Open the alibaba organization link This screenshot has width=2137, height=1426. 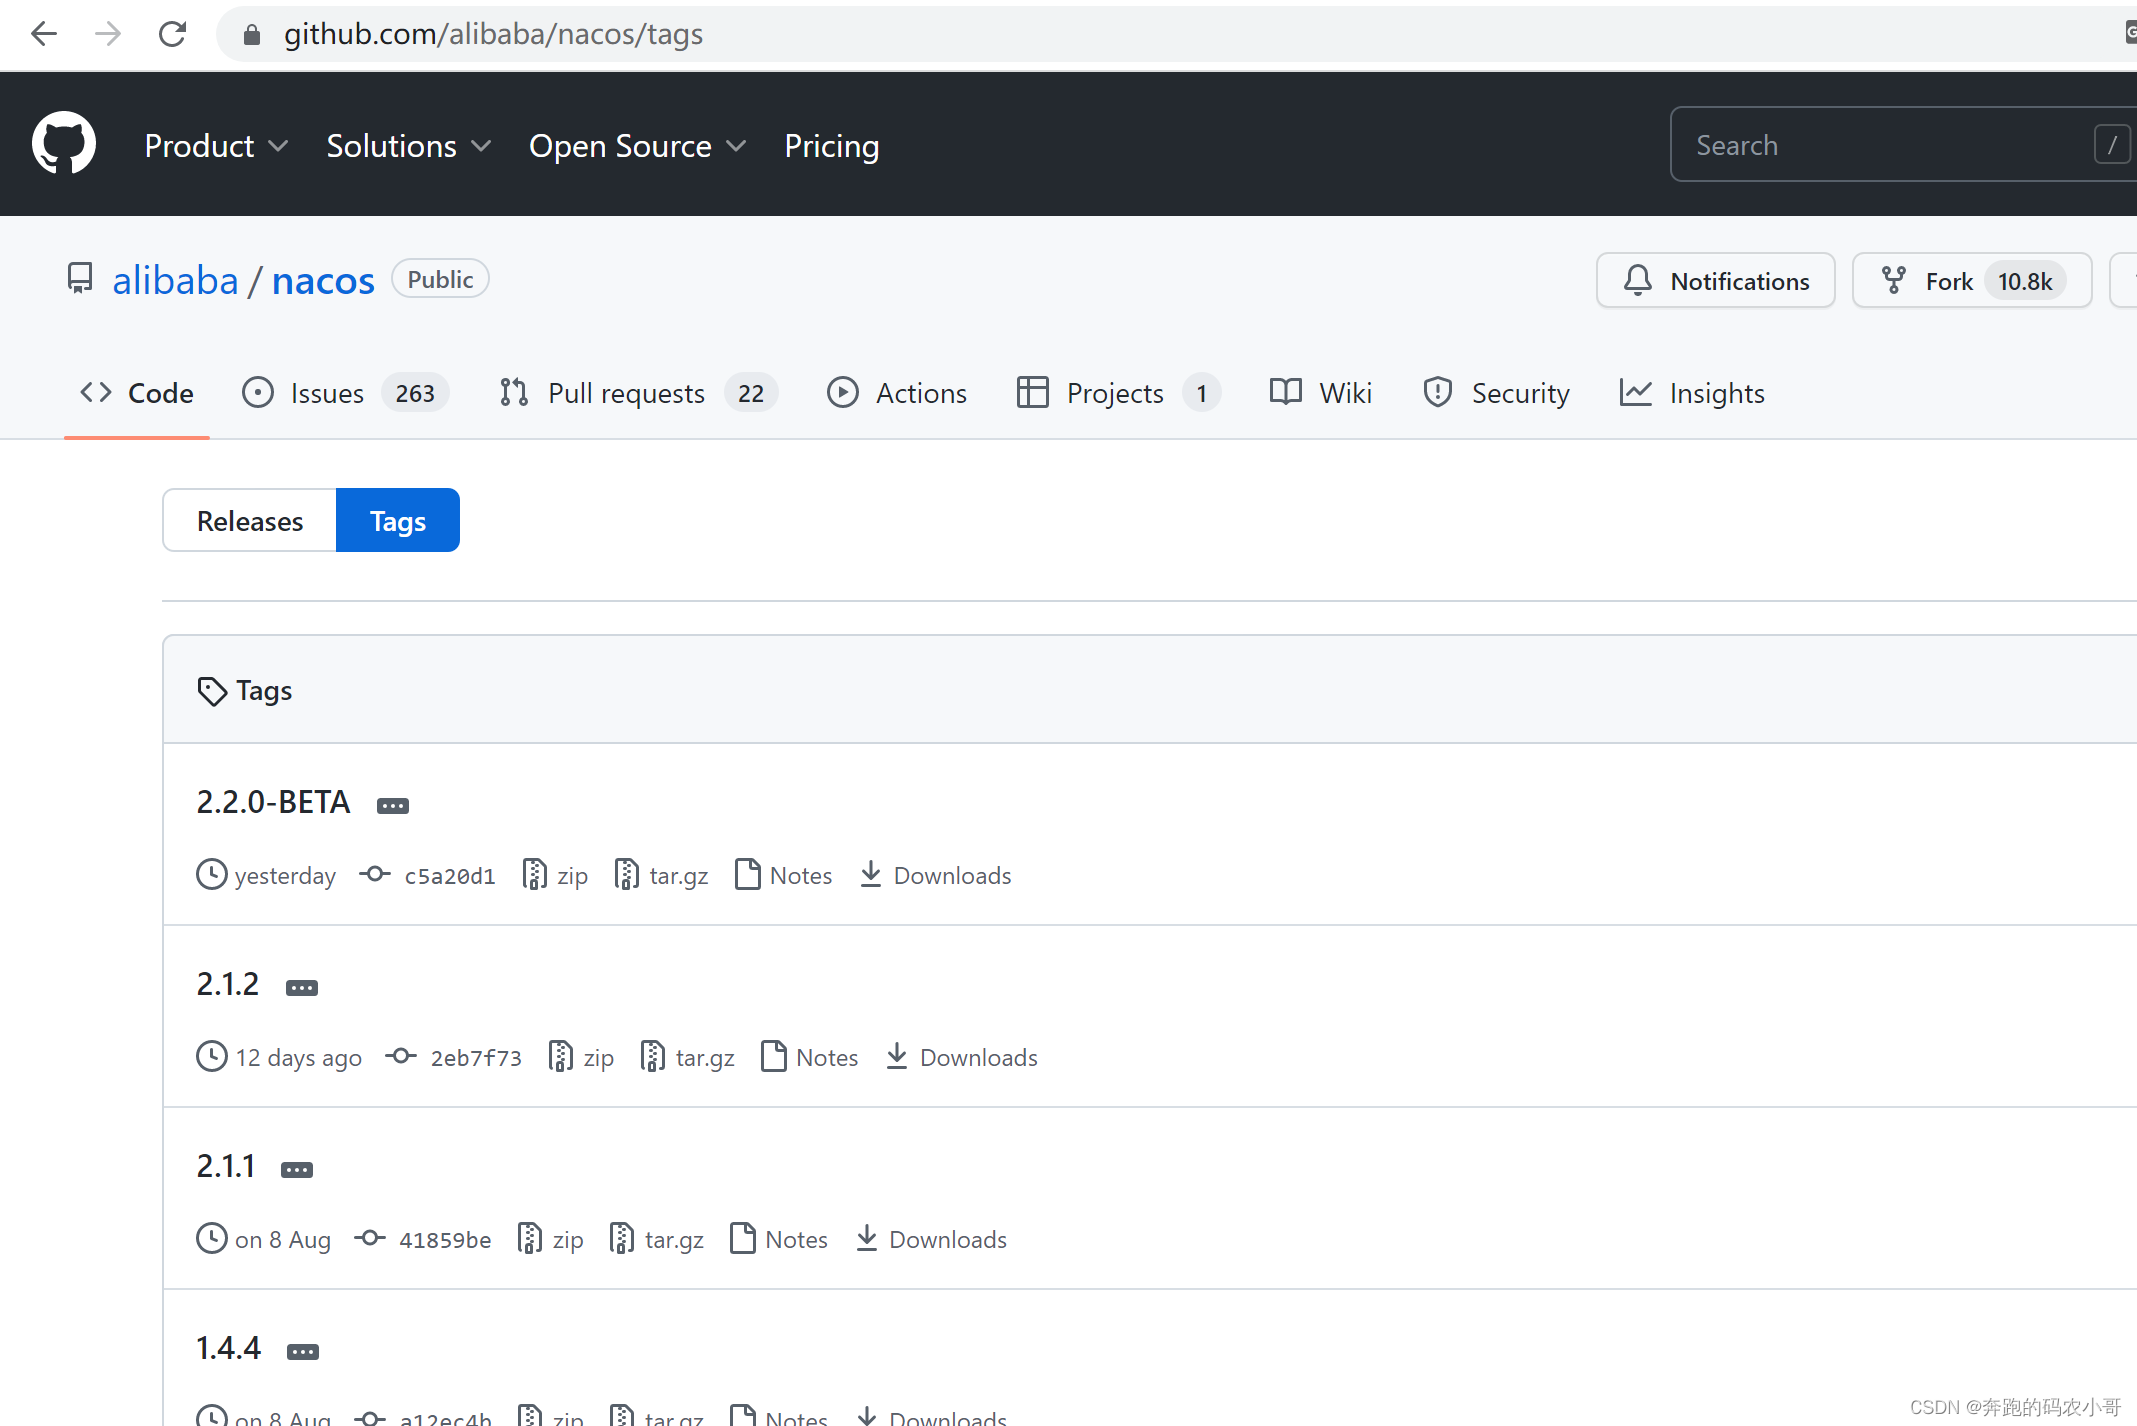175,280
